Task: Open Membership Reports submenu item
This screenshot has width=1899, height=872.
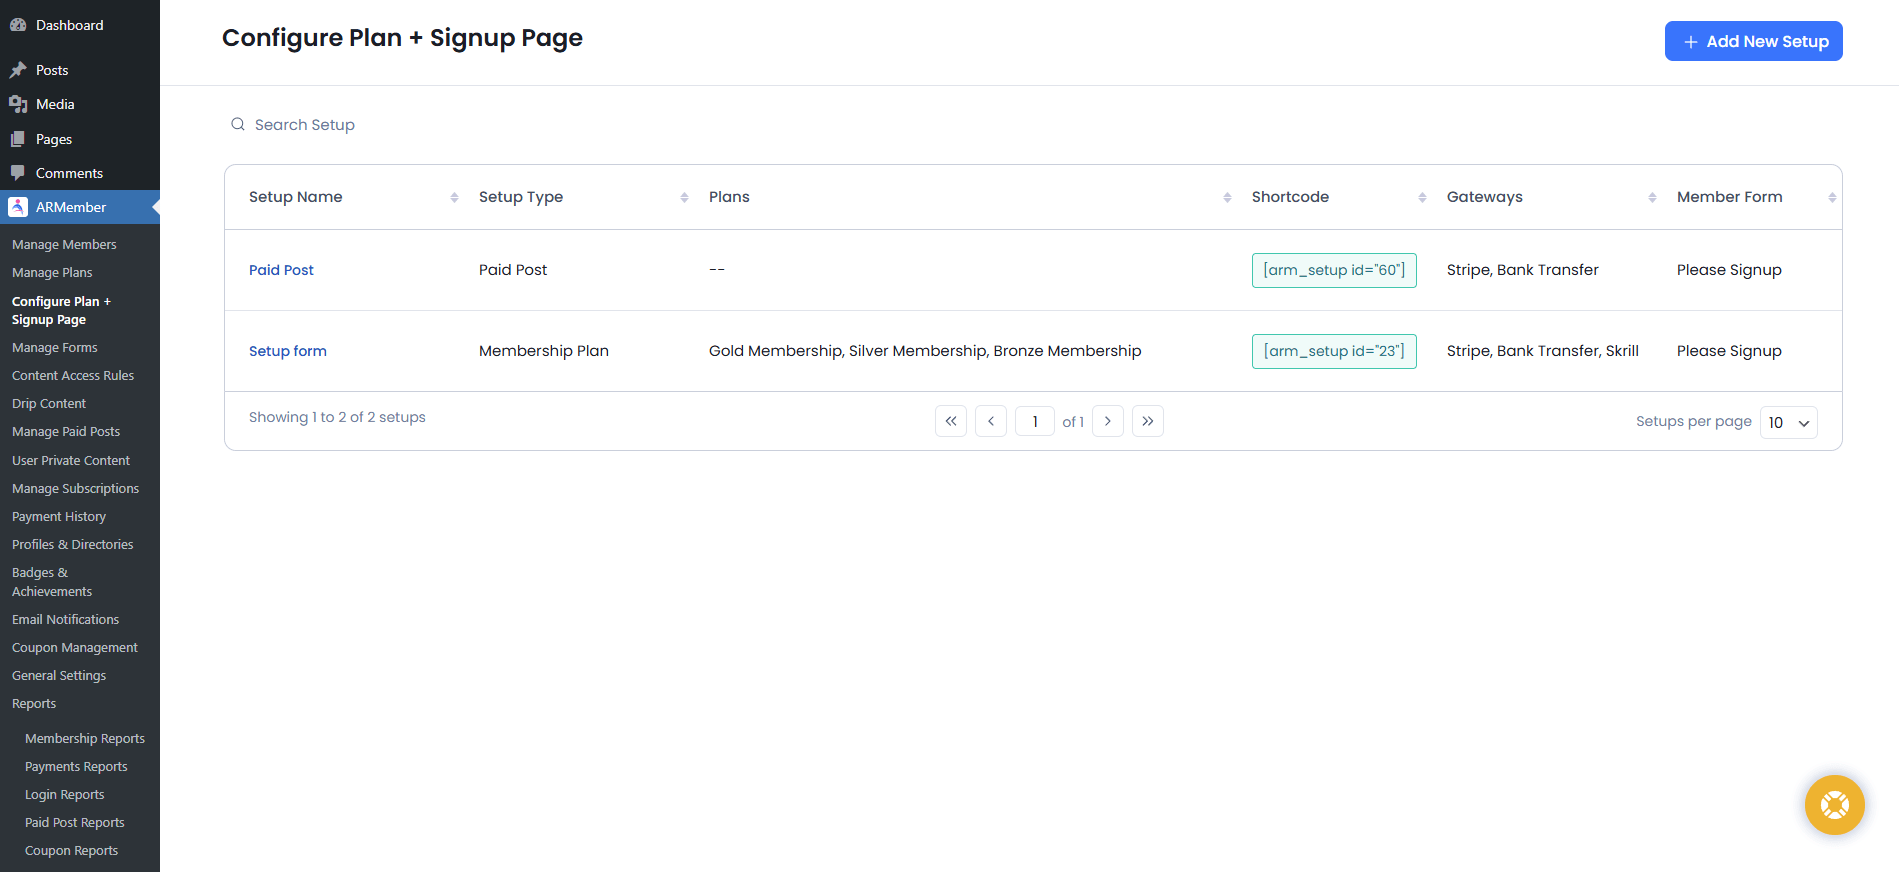Action: [x=85, y=738]
